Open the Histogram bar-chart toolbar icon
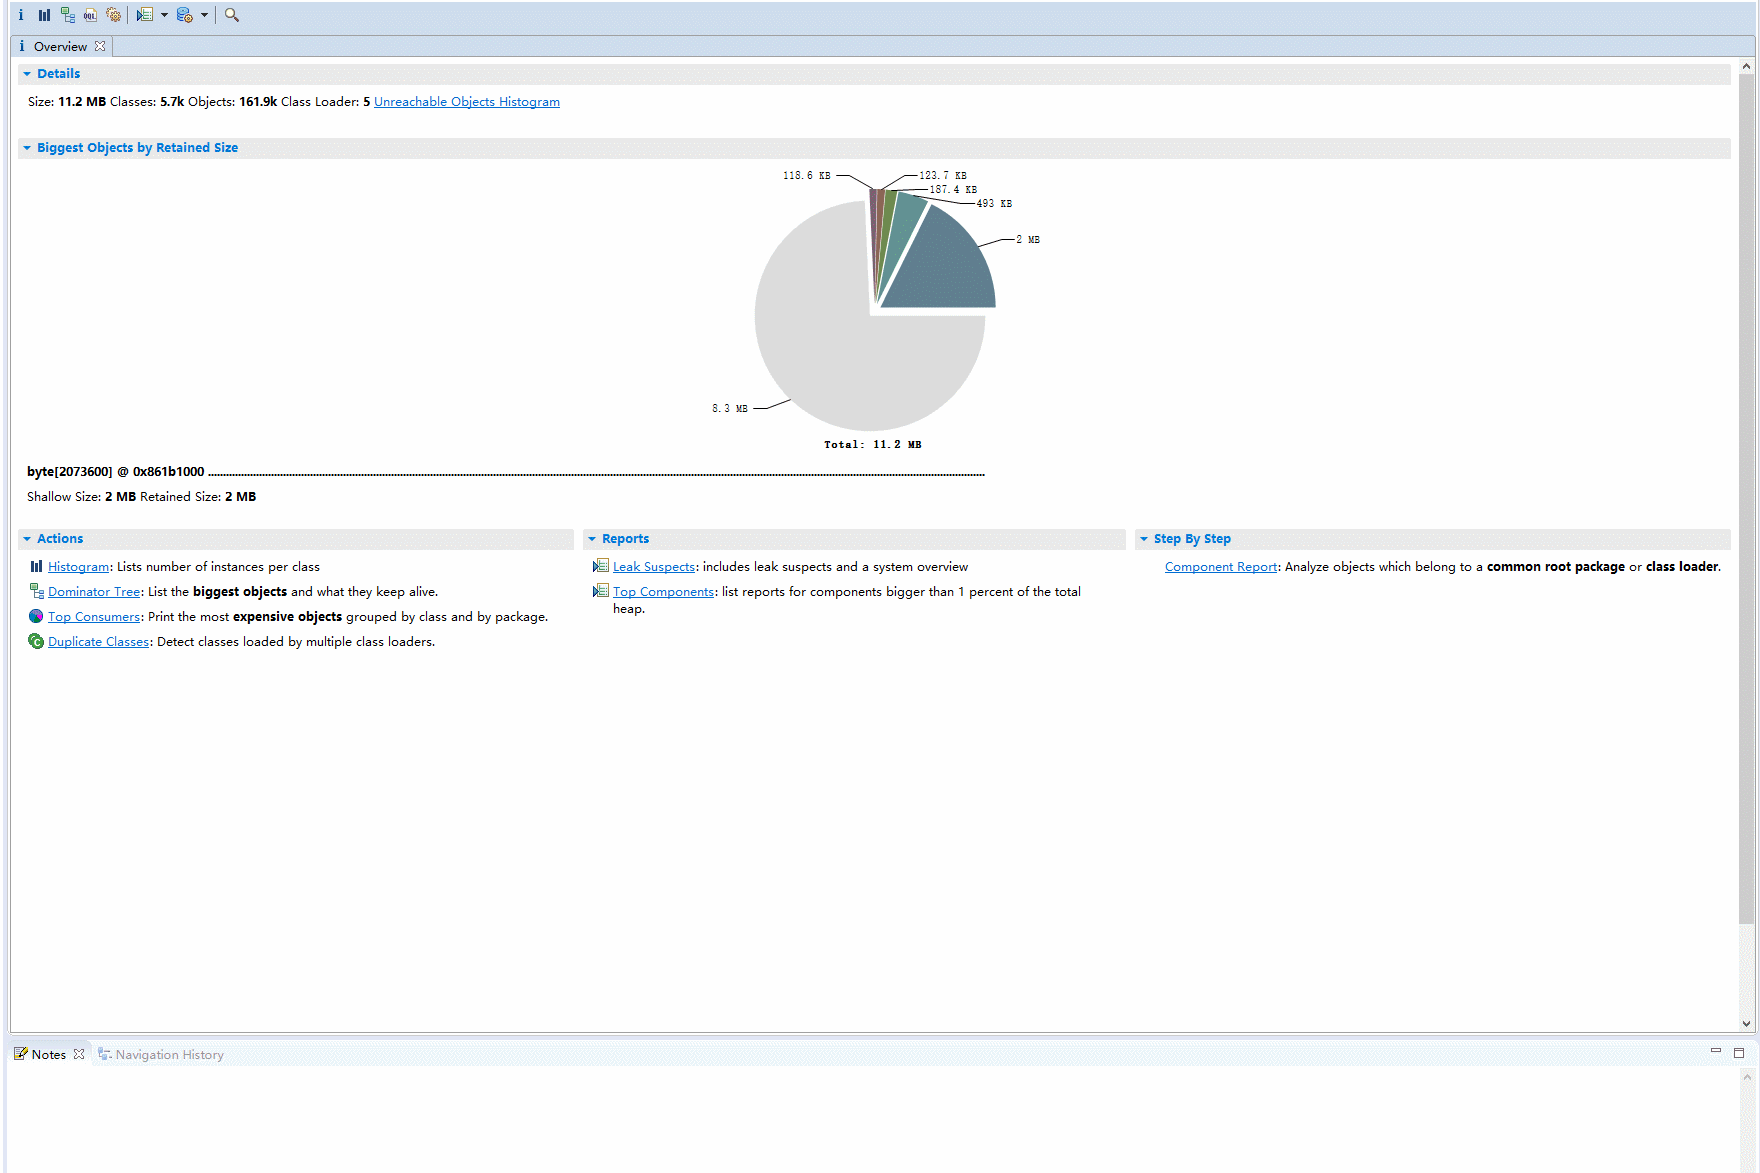 (45, 15)
